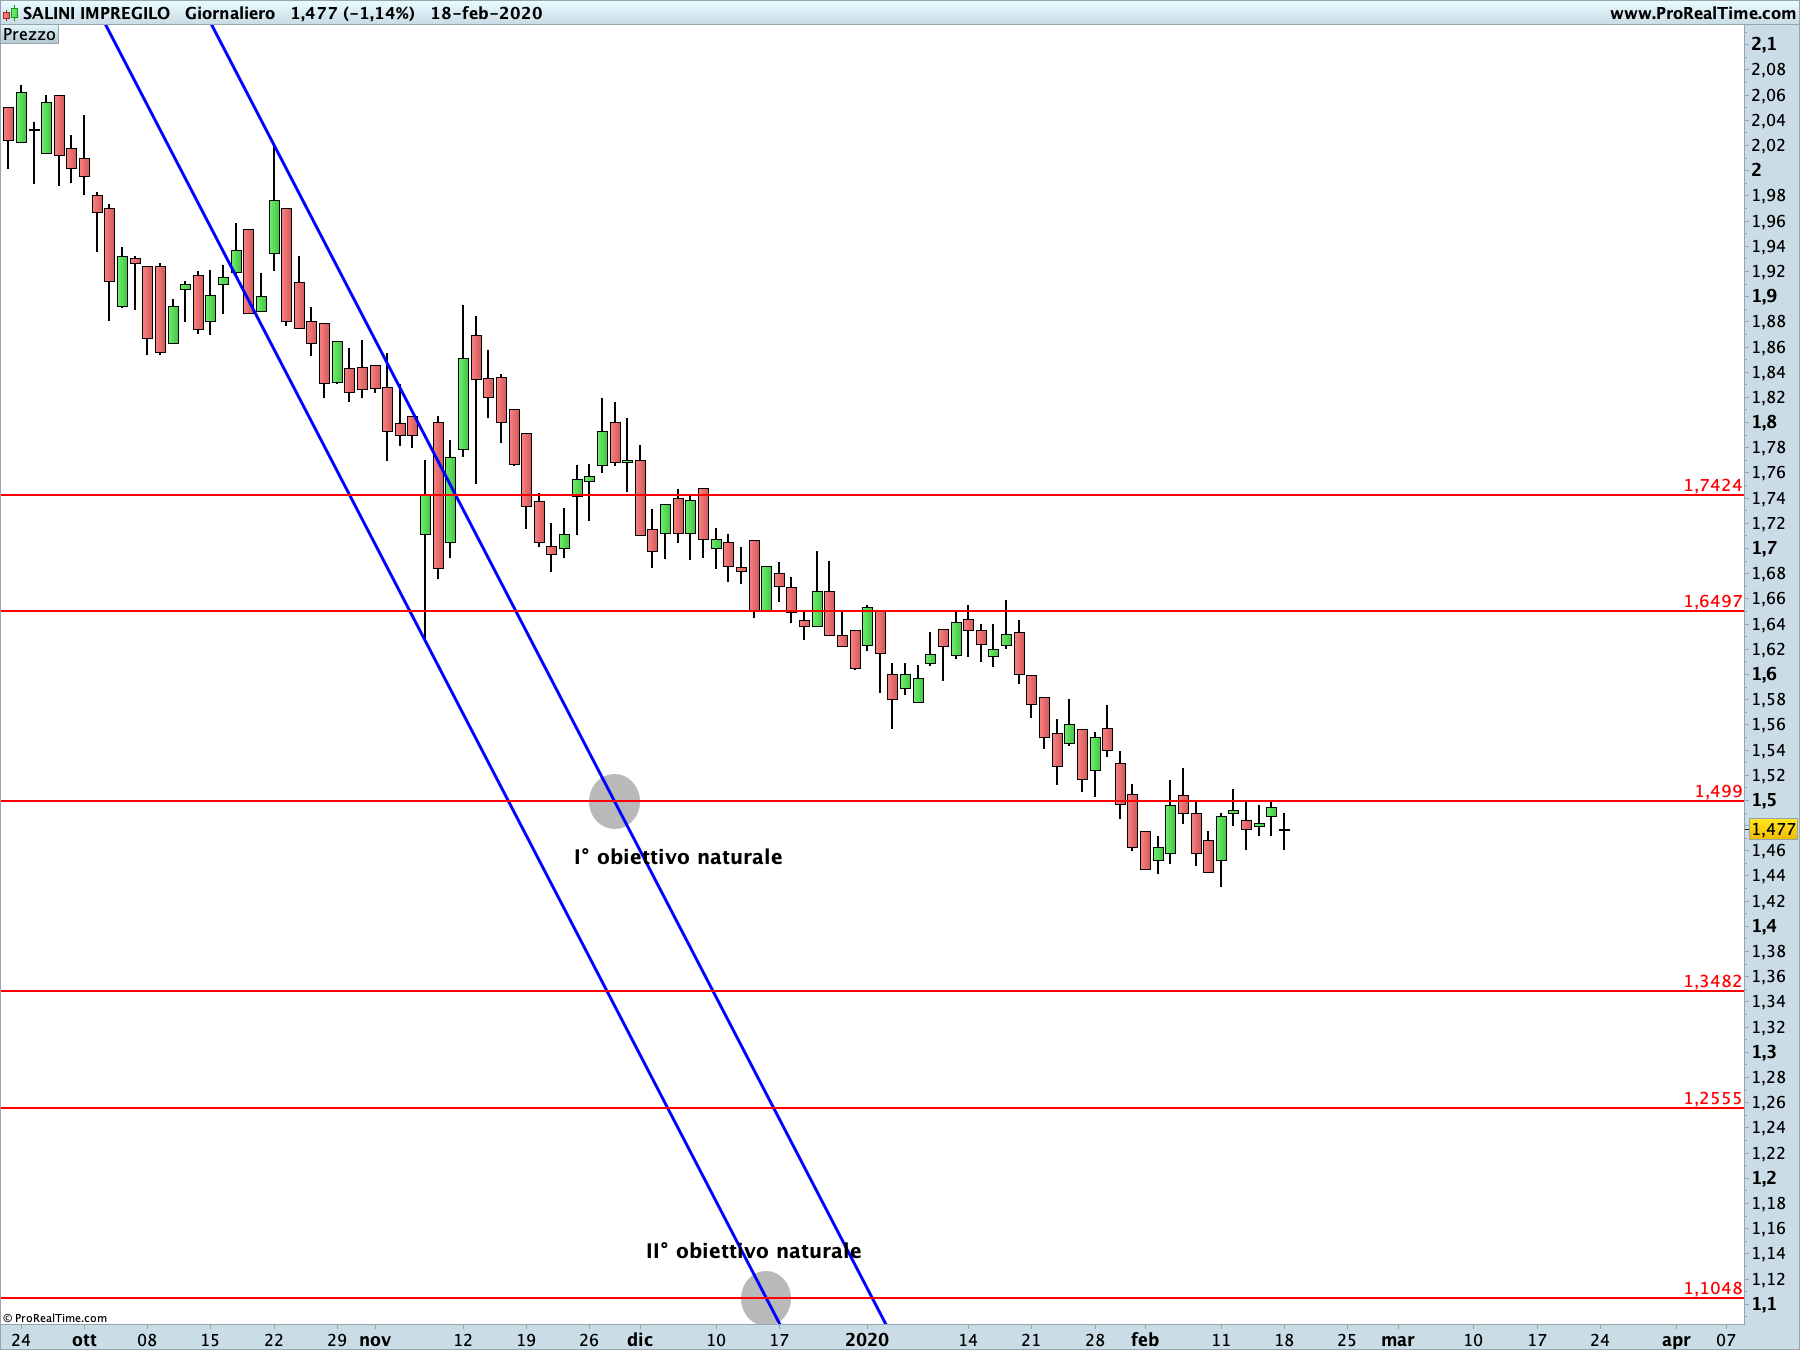
Task: Click the 1,1 value on price axis
Action: [1764, 1304]
